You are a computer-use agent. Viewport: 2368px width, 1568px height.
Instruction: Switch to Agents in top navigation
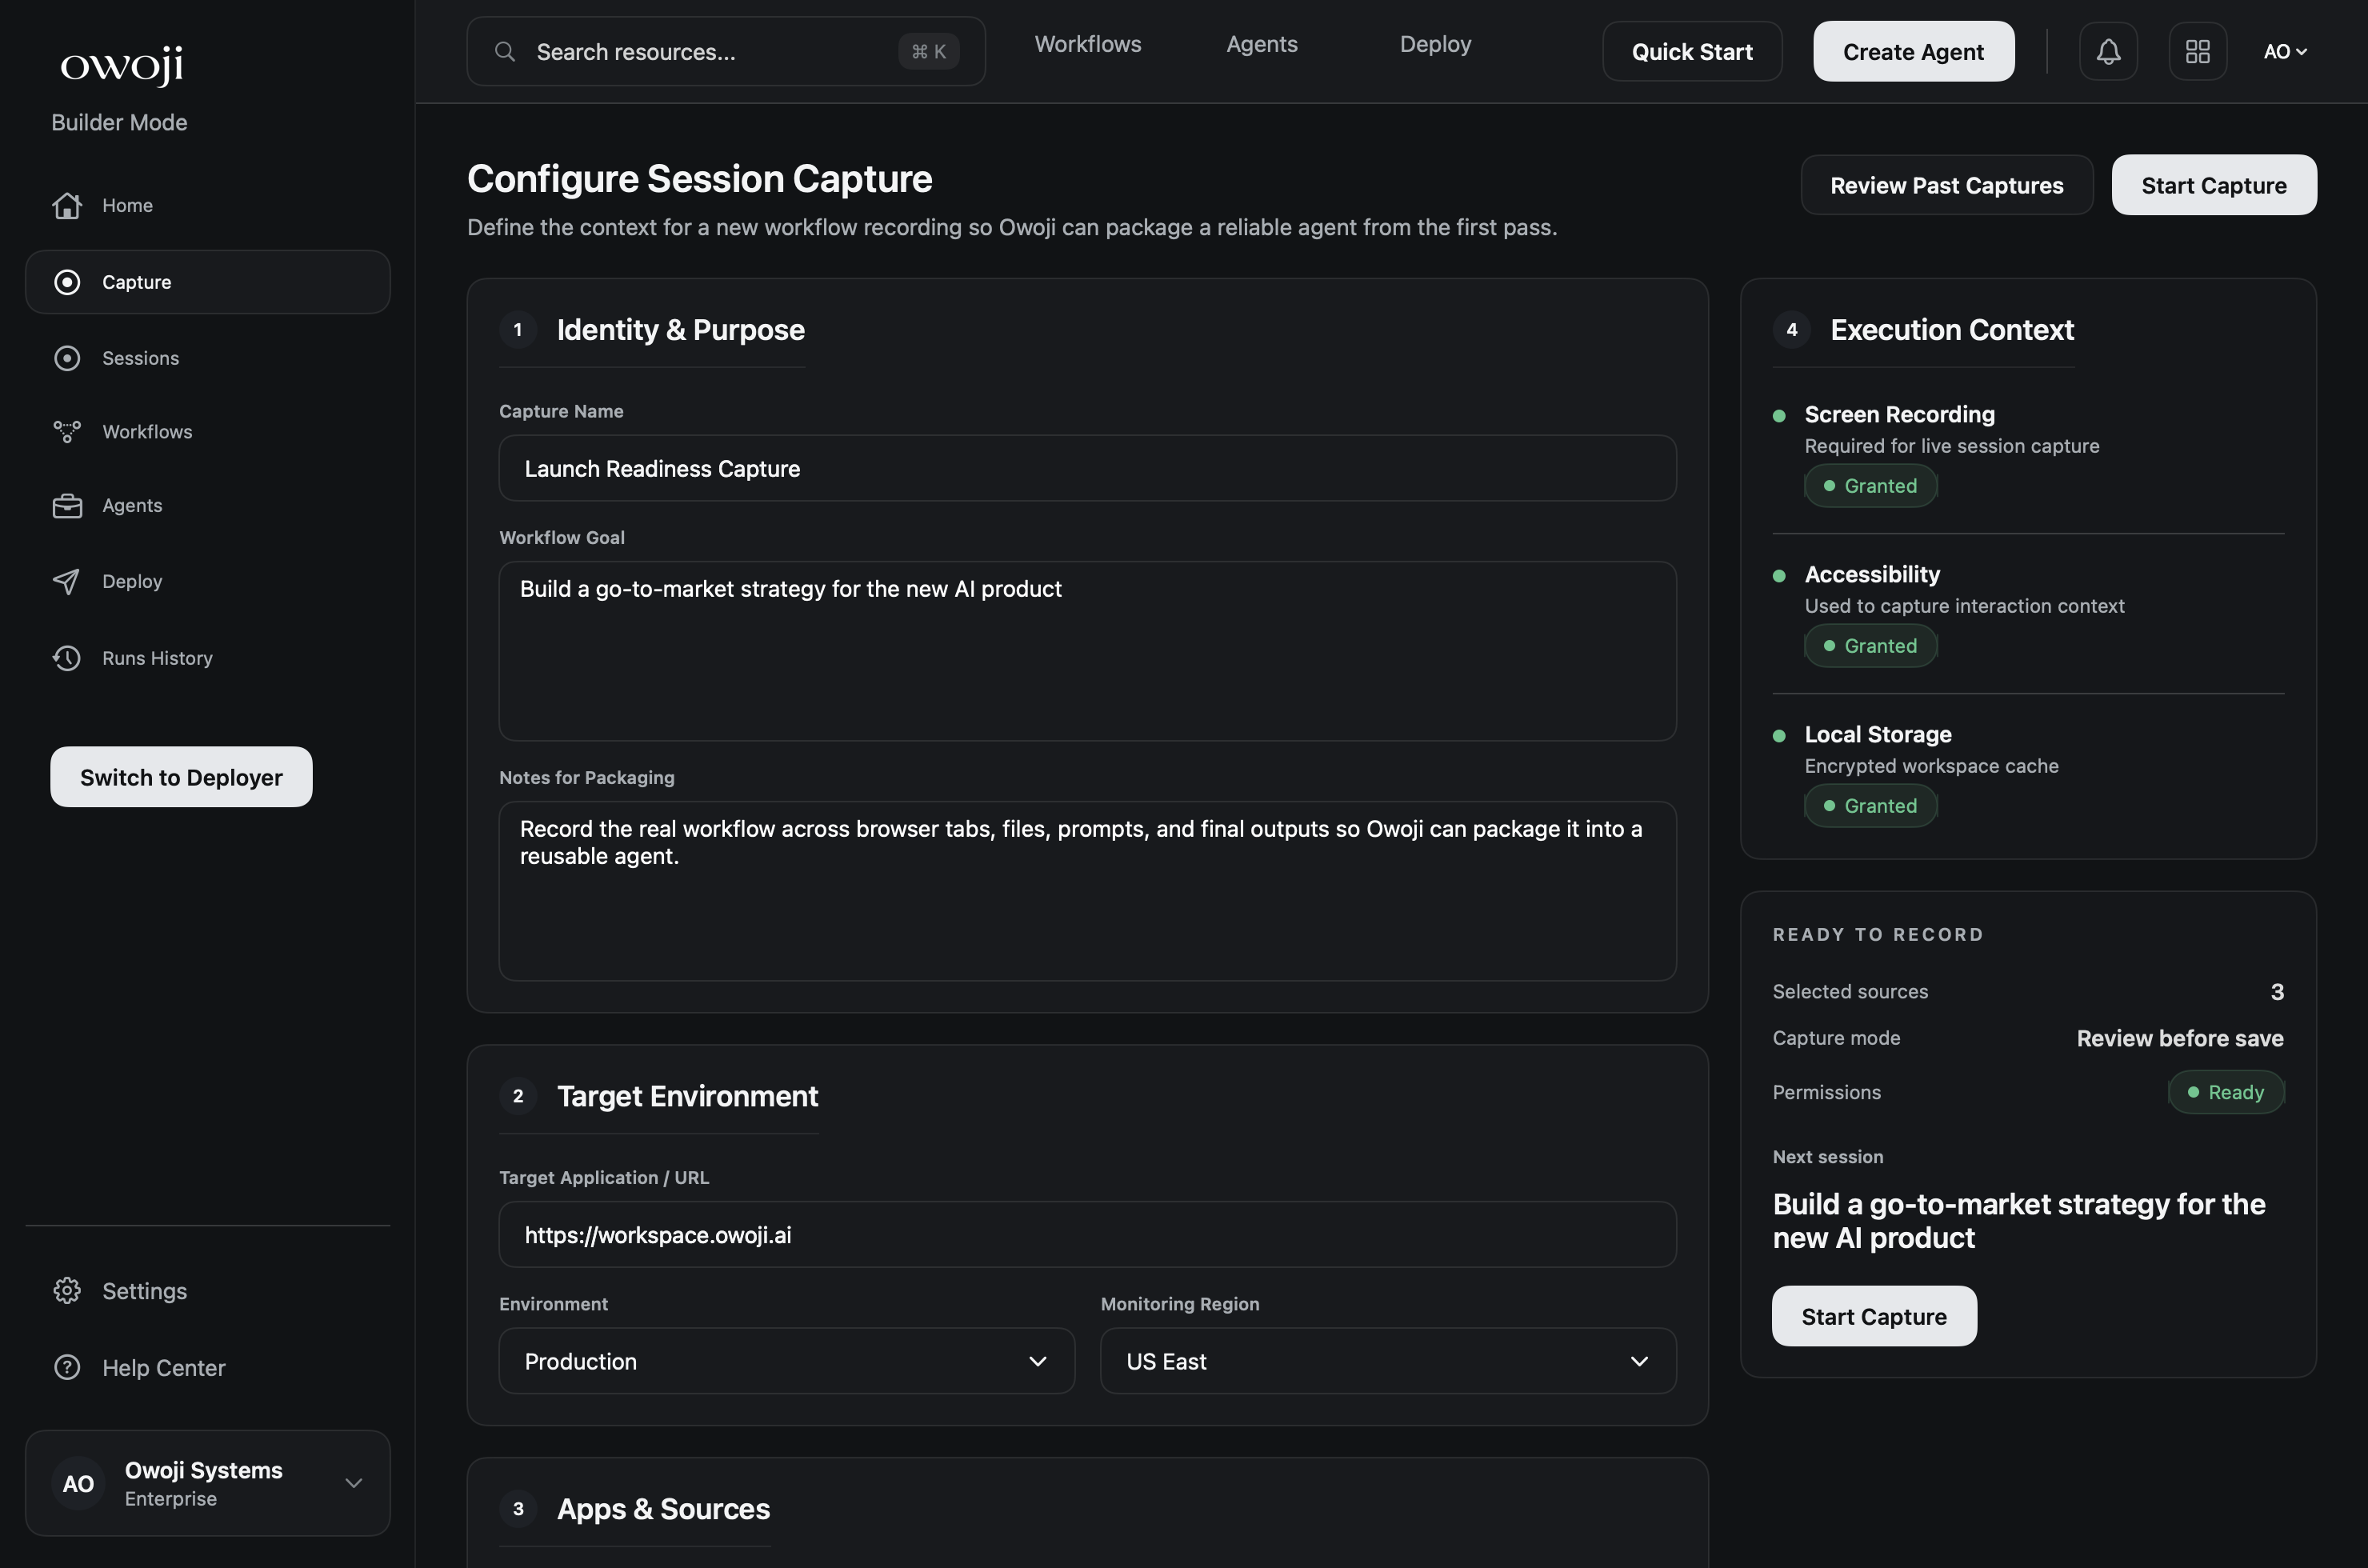pos(1261,44)
